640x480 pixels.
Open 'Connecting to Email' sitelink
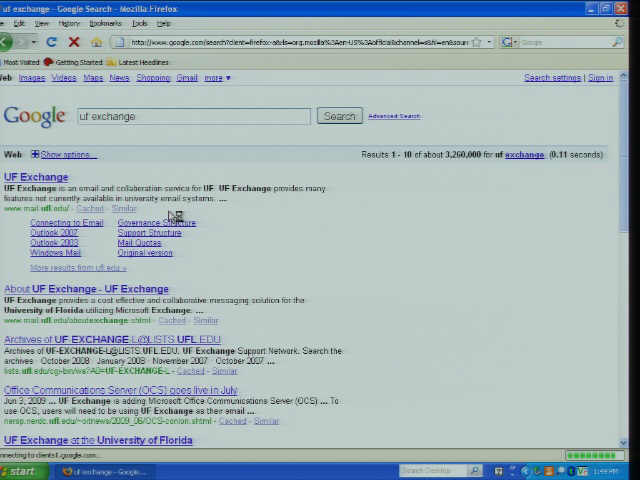pyautogui.click(x=67, y=223)
